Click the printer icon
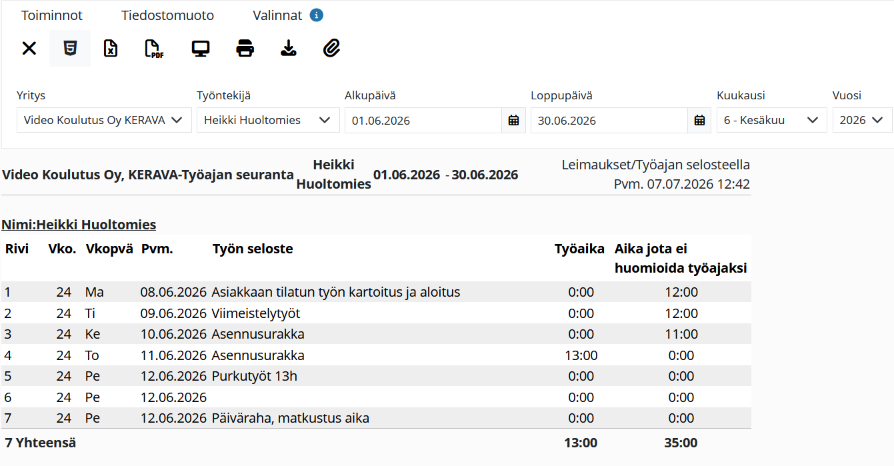Image resolution: width=894 pixels, height=466 pixels. (x=245, y=48)
